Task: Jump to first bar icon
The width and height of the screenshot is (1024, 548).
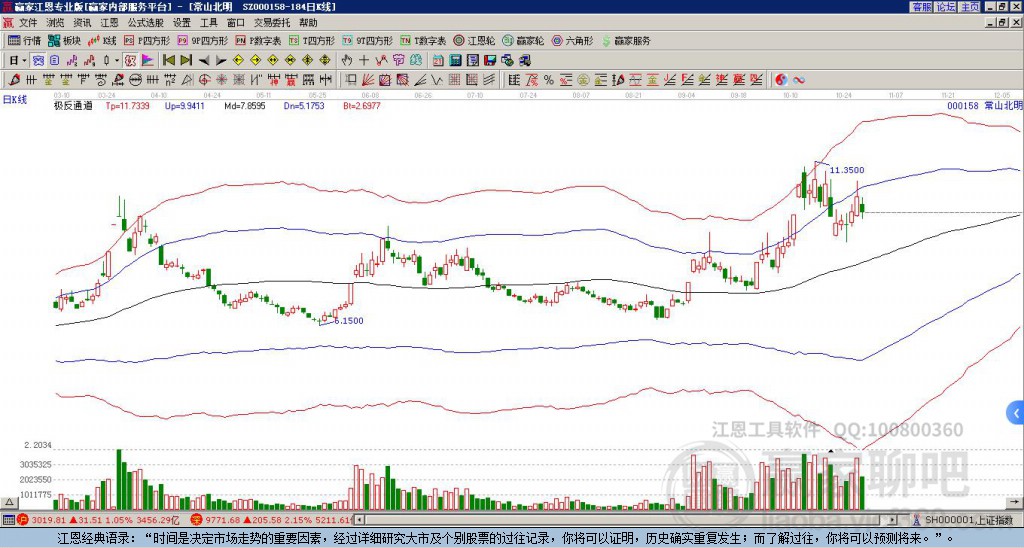Action: pos(169,61)
